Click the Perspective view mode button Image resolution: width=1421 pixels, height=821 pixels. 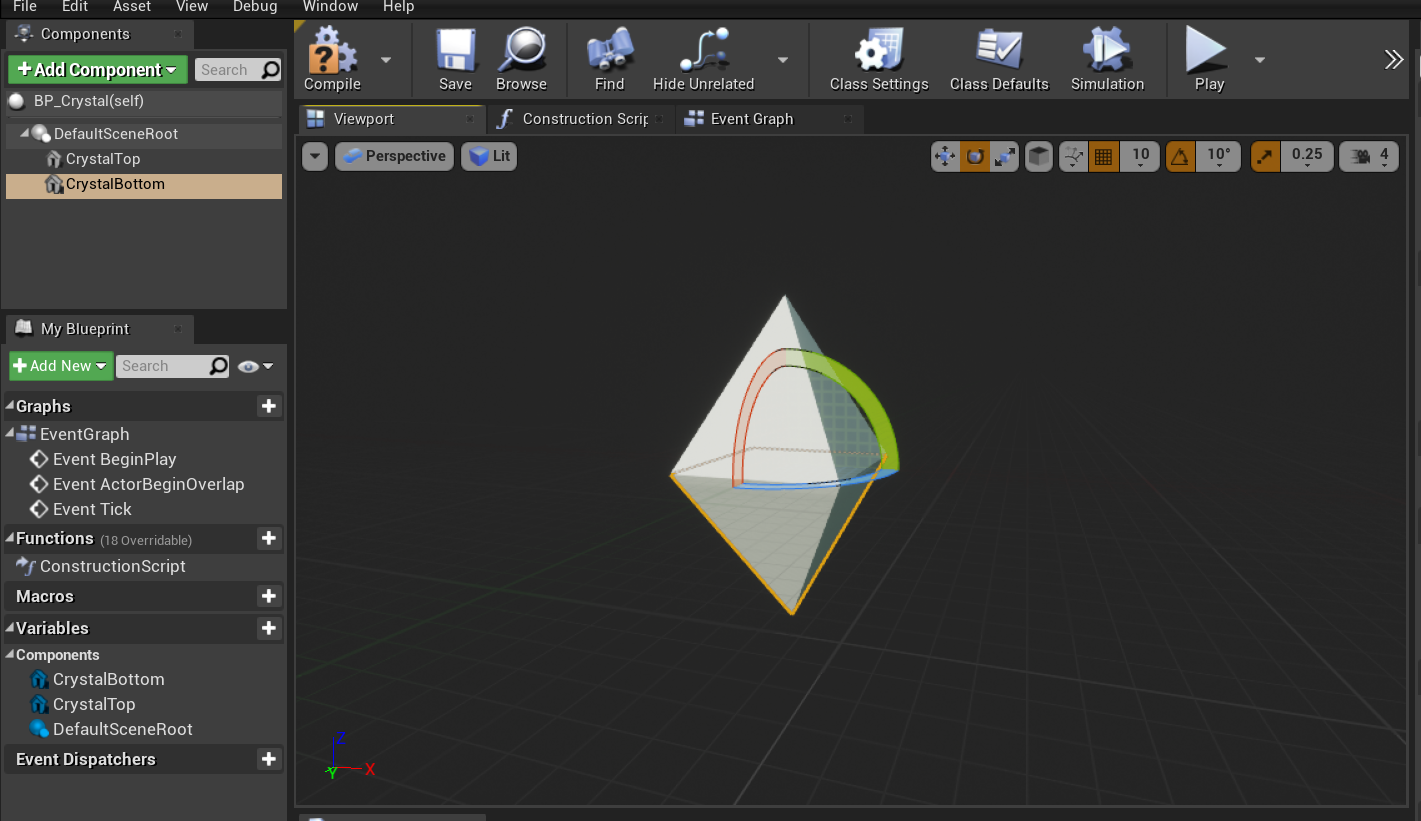pyautogui.click(x=395, y=156)
